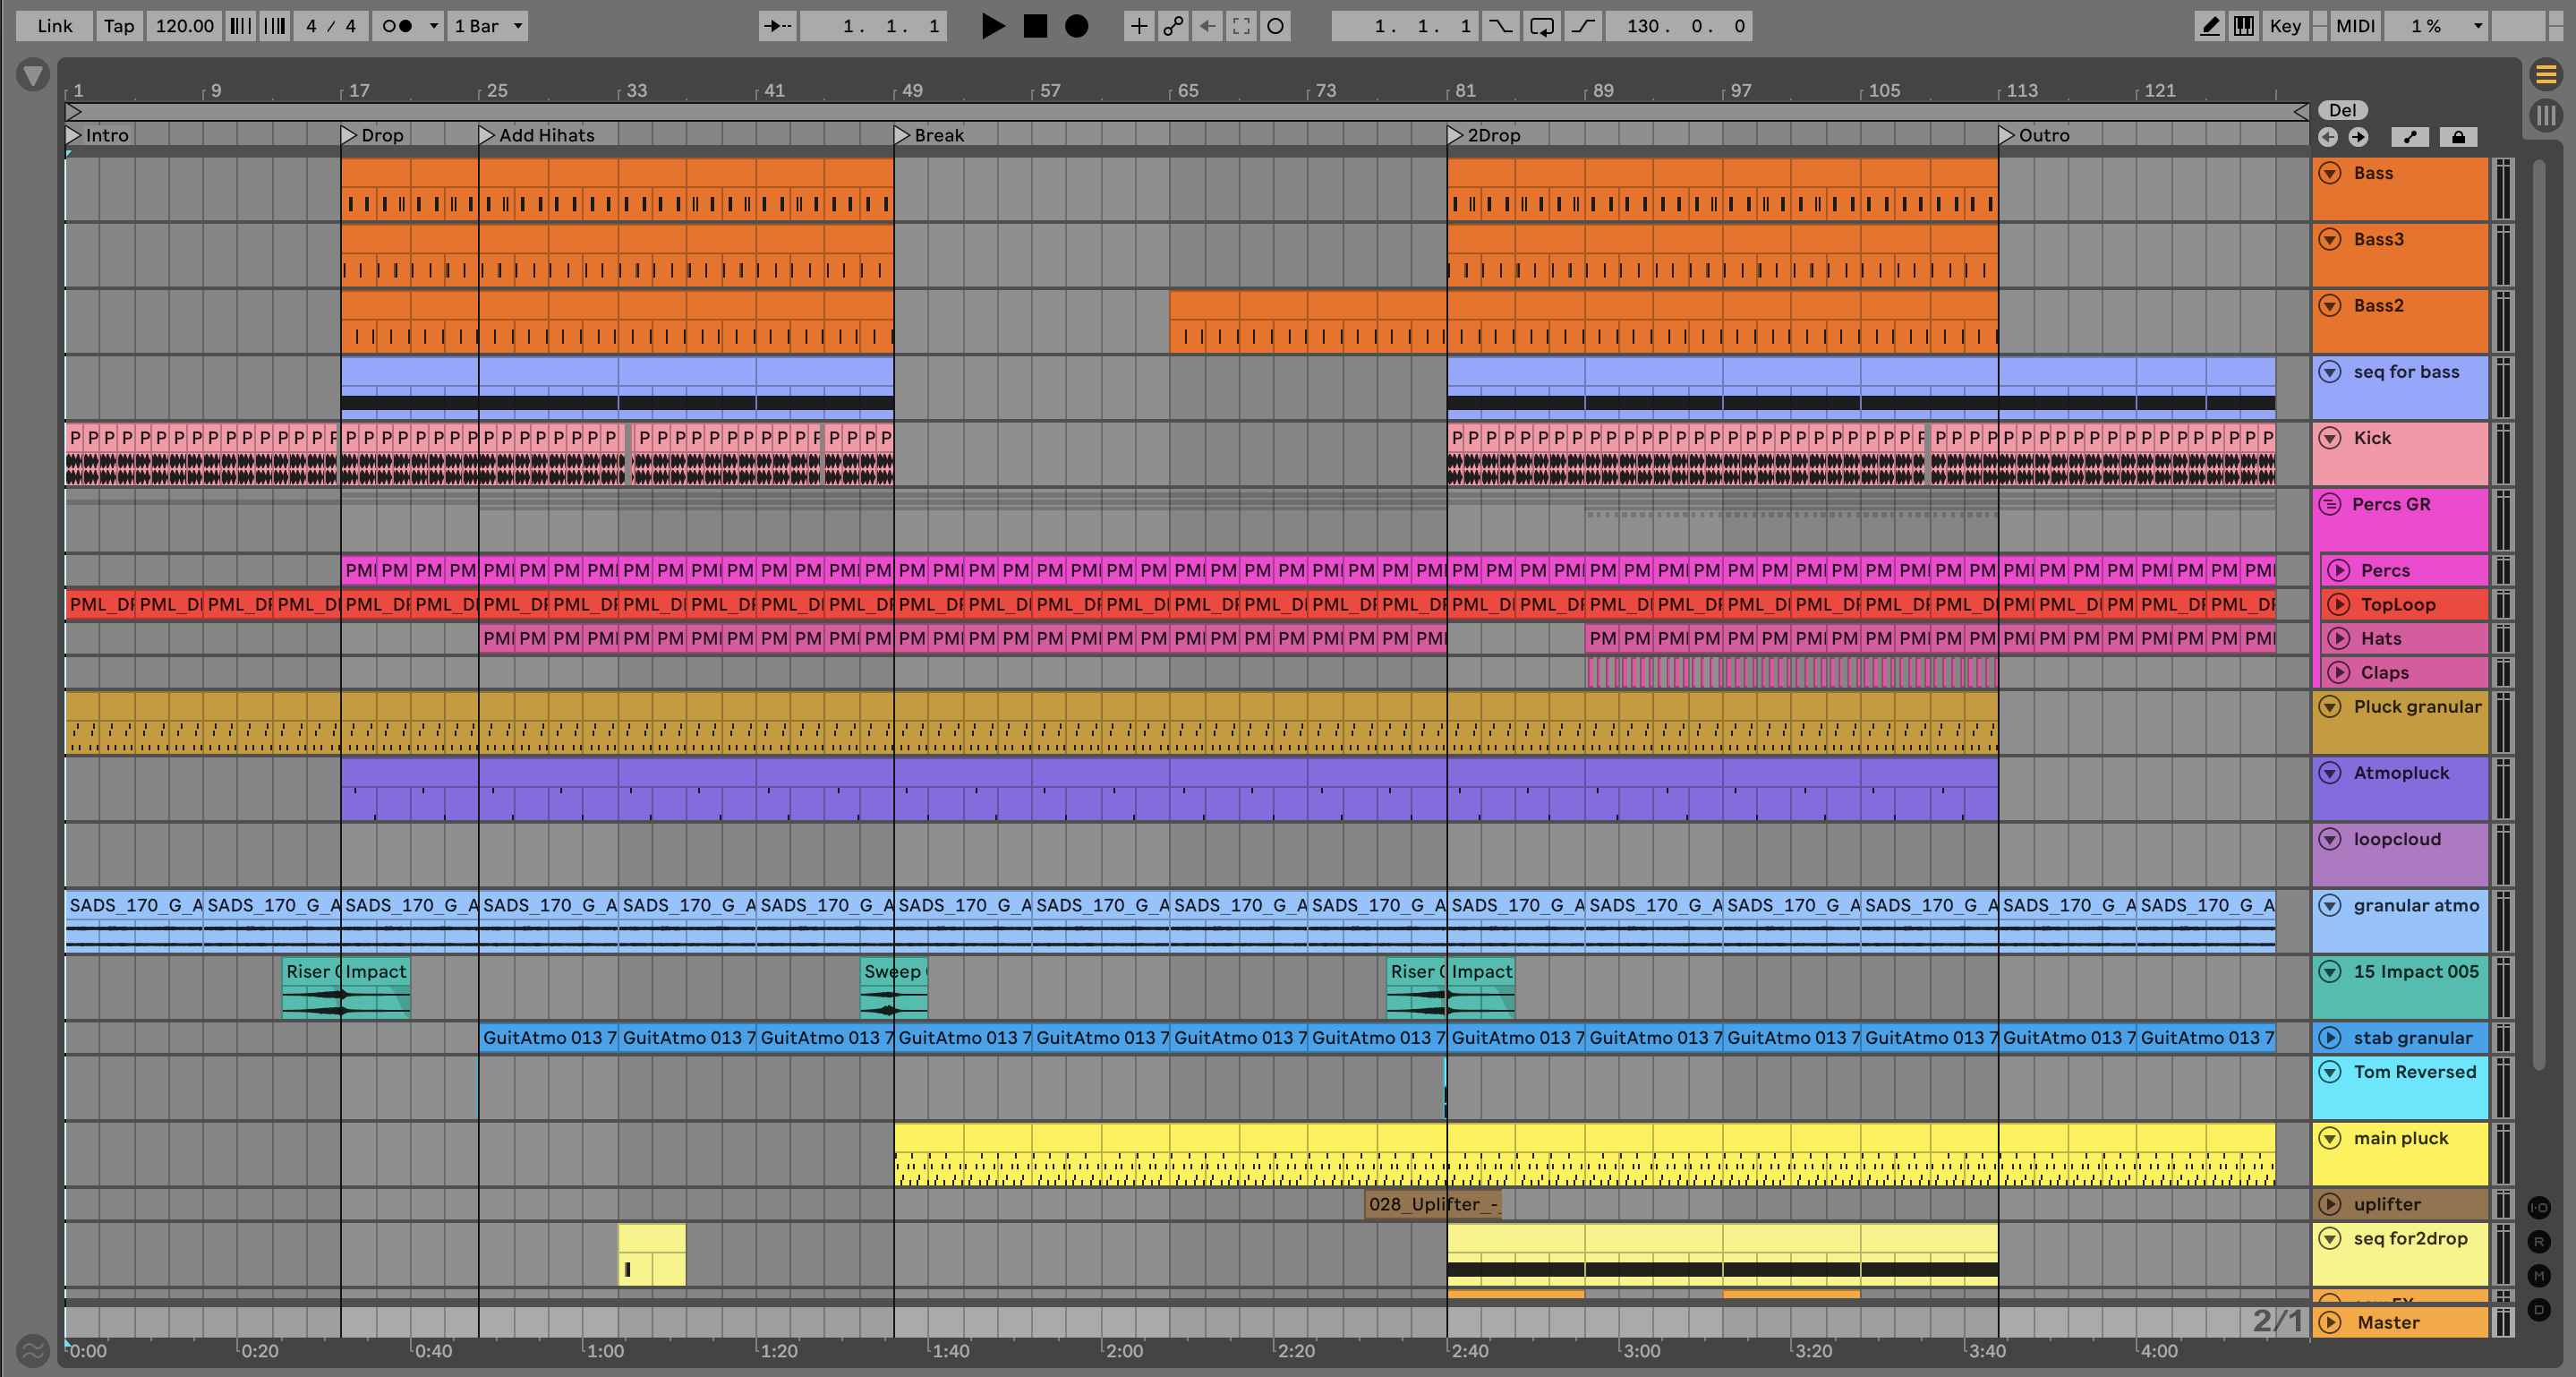Fold the Percs GR group track

tap(2330, 504)
